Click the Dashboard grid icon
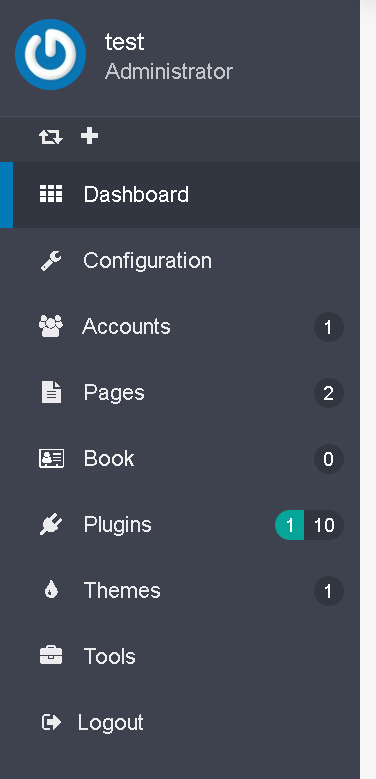 (51, 194)
